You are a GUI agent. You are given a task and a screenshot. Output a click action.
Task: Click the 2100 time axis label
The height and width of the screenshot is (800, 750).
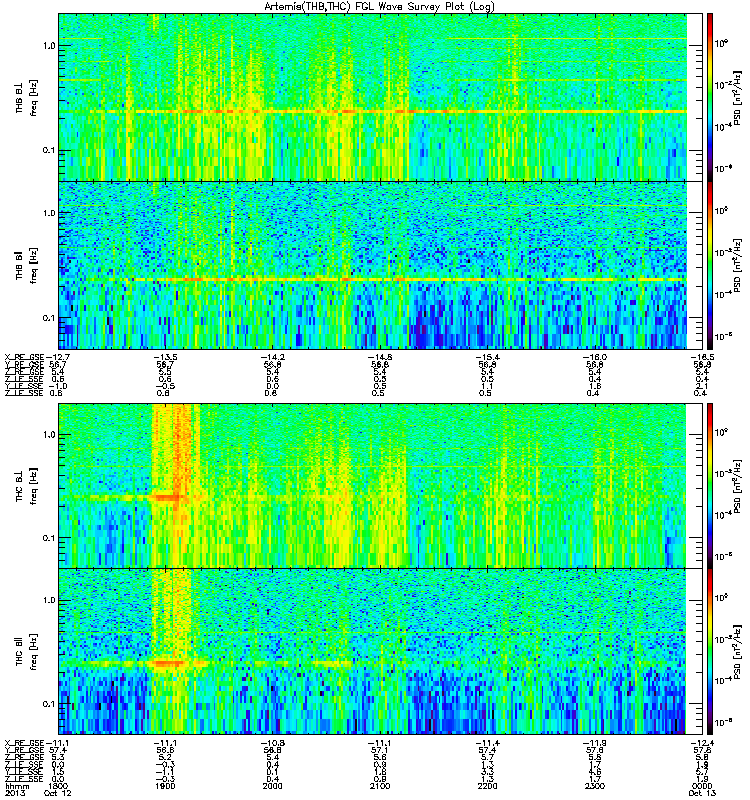click(x=380, y=786)
